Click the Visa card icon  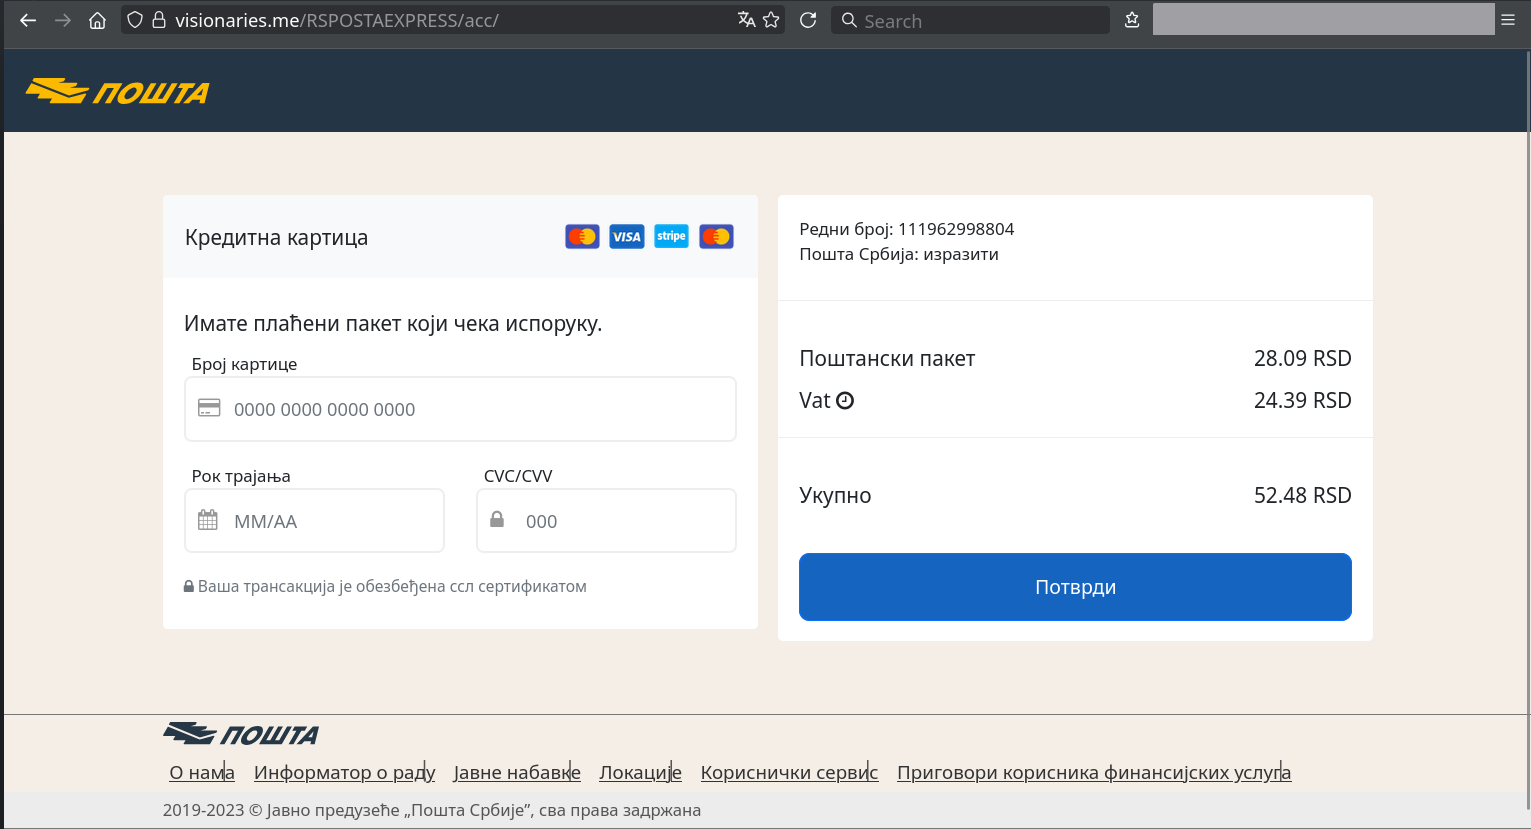(627, 237)
